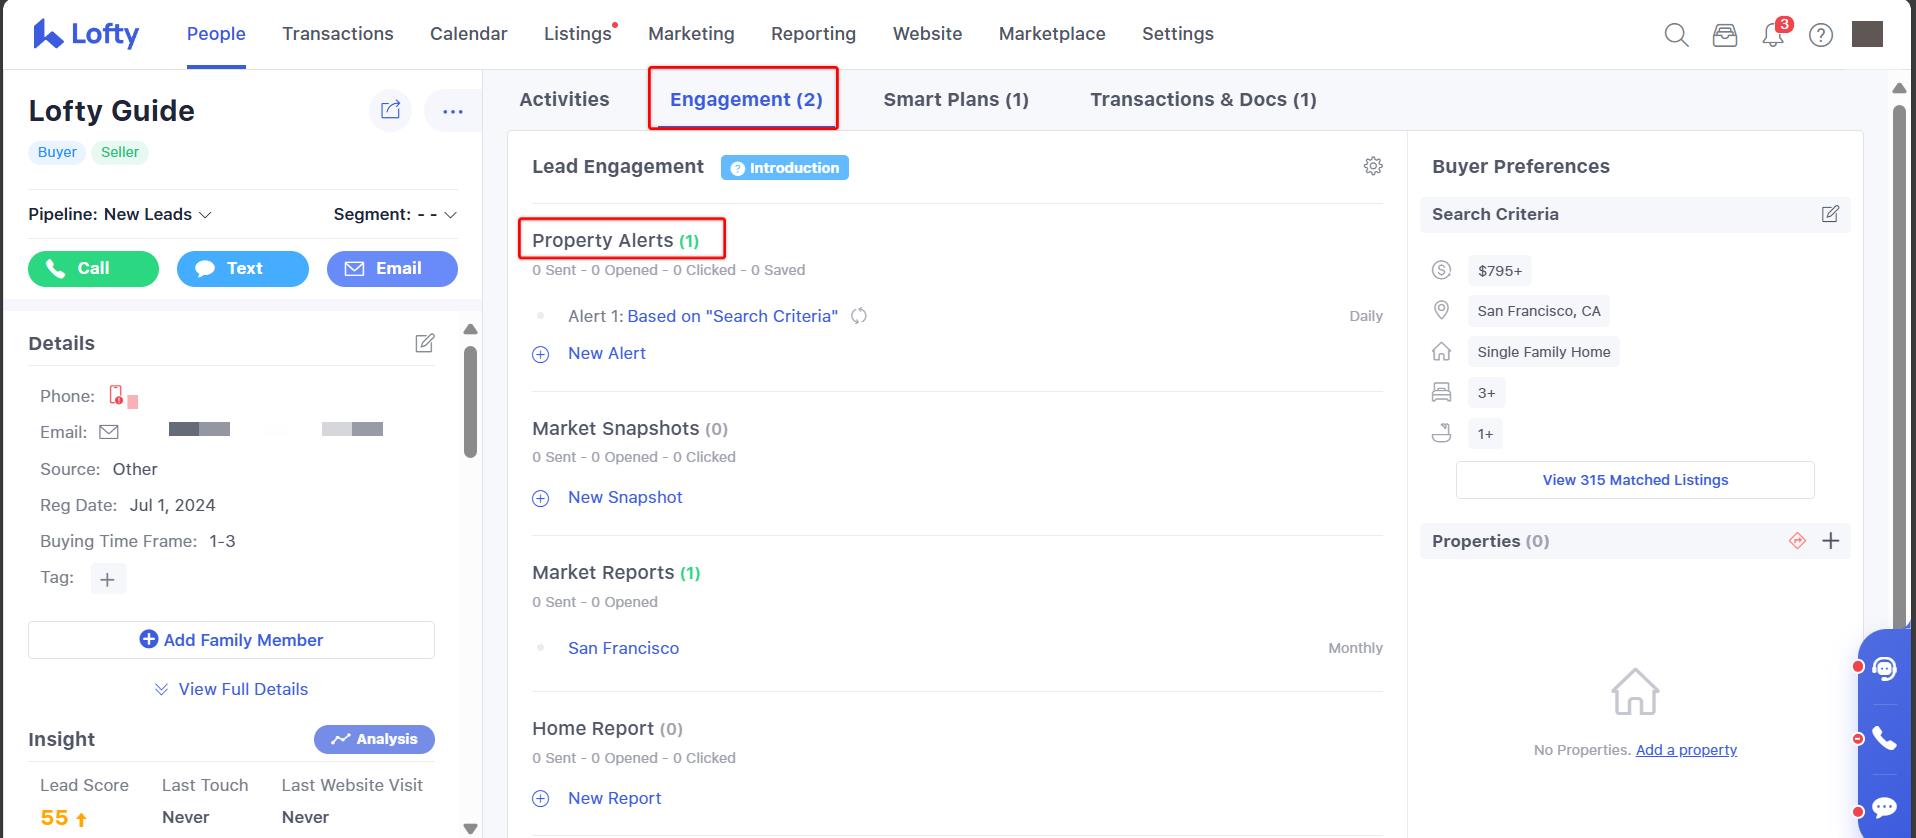
Task: Click the sync icon beside Alert 1
Action: [x=858, y=316]
